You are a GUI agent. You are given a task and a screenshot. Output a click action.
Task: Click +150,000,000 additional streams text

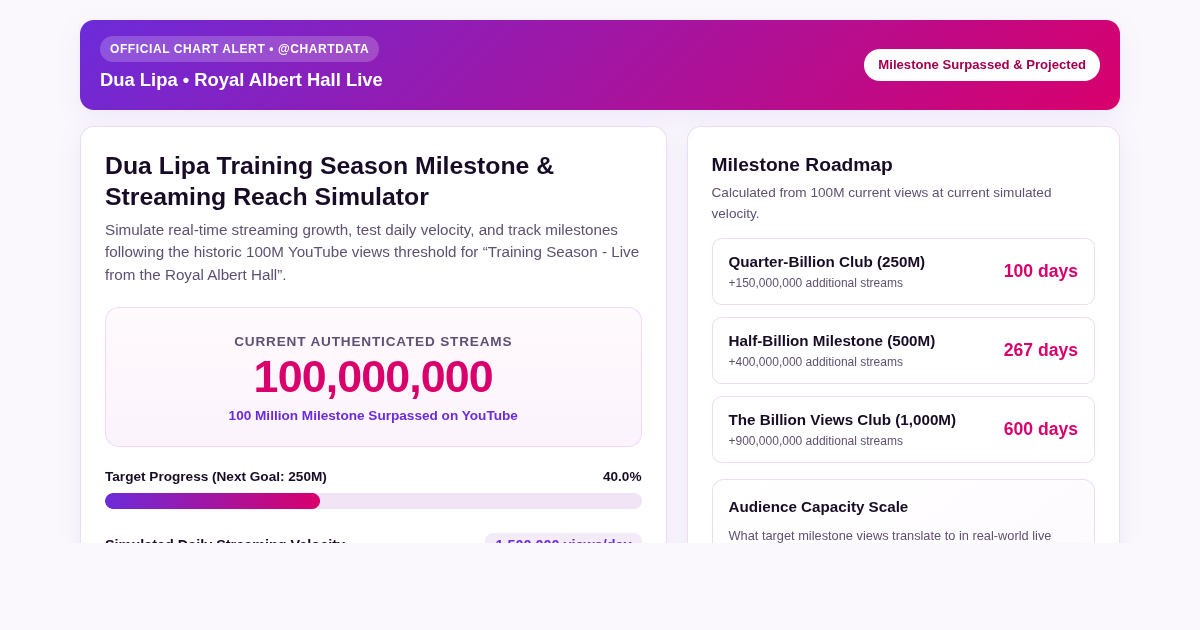pos(815,283)
